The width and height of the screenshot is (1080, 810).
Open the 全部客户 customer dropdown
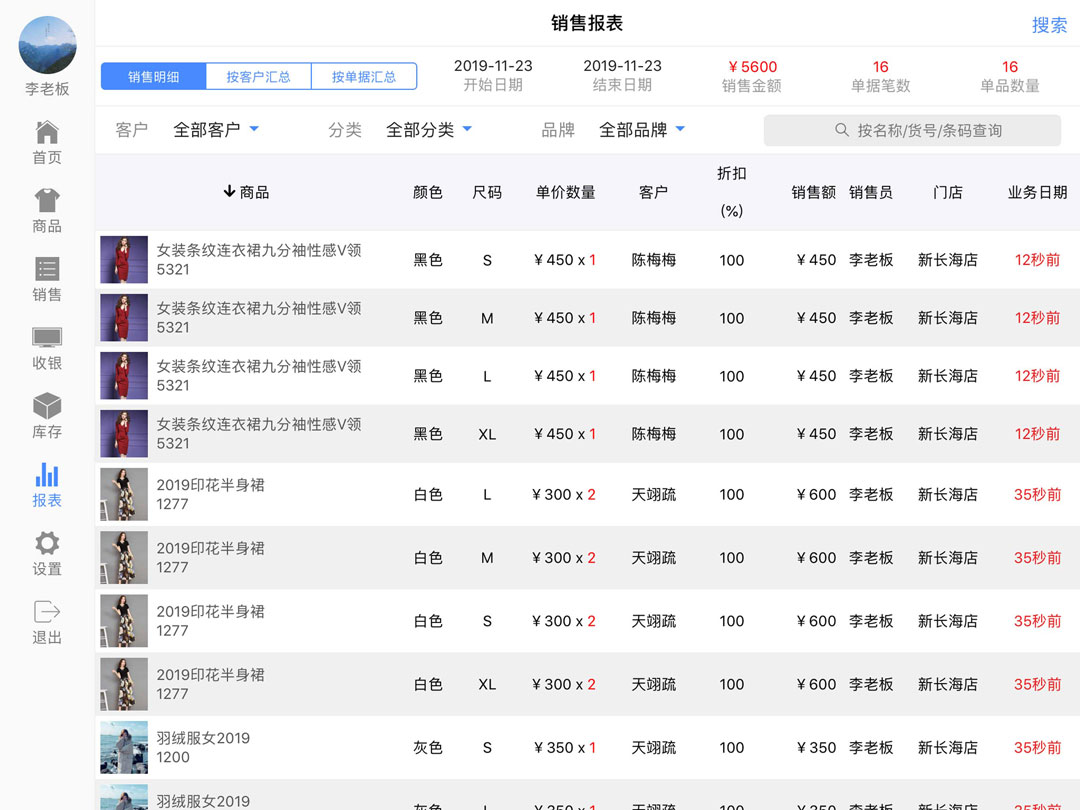[x=216, y=129]
